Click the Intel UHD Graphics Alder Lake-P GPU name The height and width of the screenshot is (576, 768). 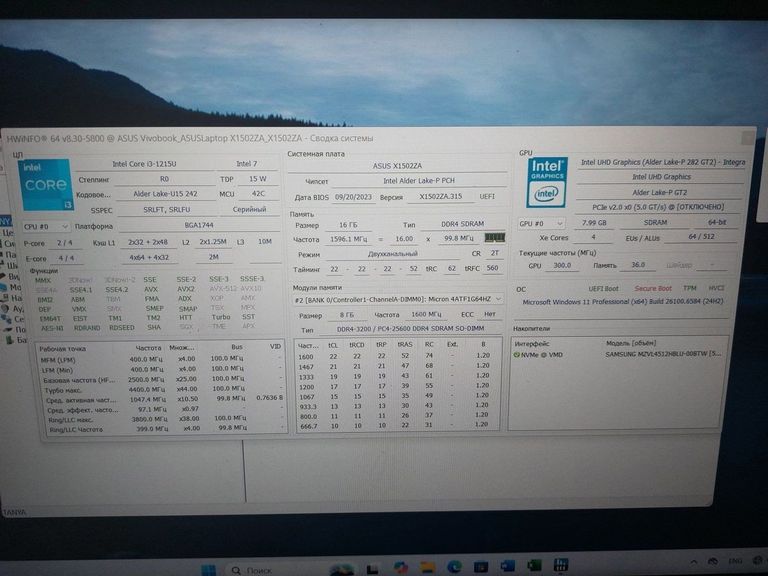(662, 162)
